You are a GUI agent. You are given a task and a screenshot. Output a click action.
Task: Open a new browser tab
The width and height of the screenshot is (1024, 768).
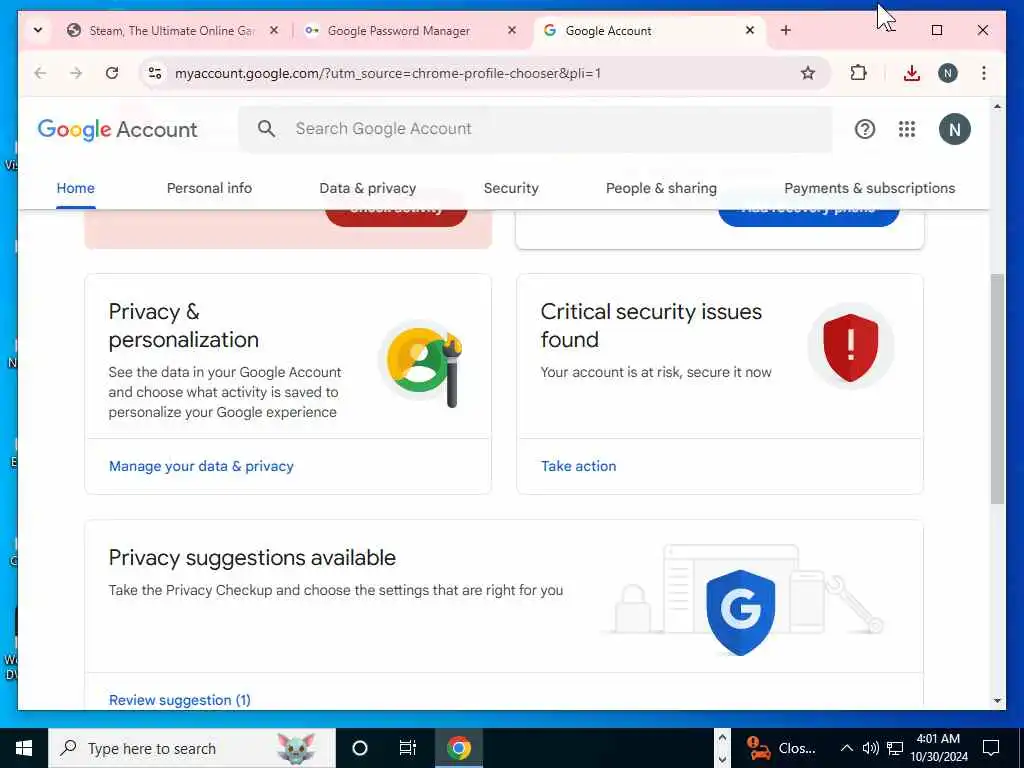click(786, 30)
